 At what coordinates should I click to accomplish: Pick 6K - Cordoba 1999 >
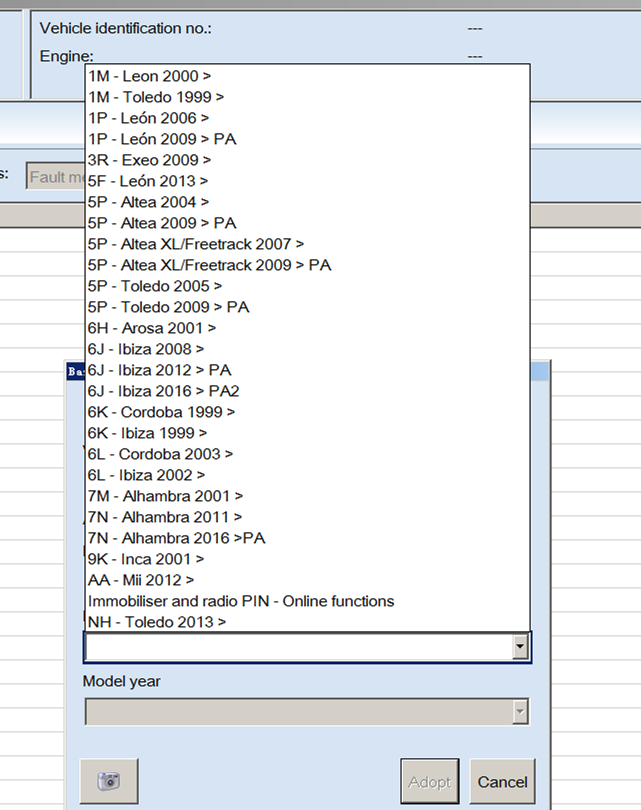pos(307,412)
